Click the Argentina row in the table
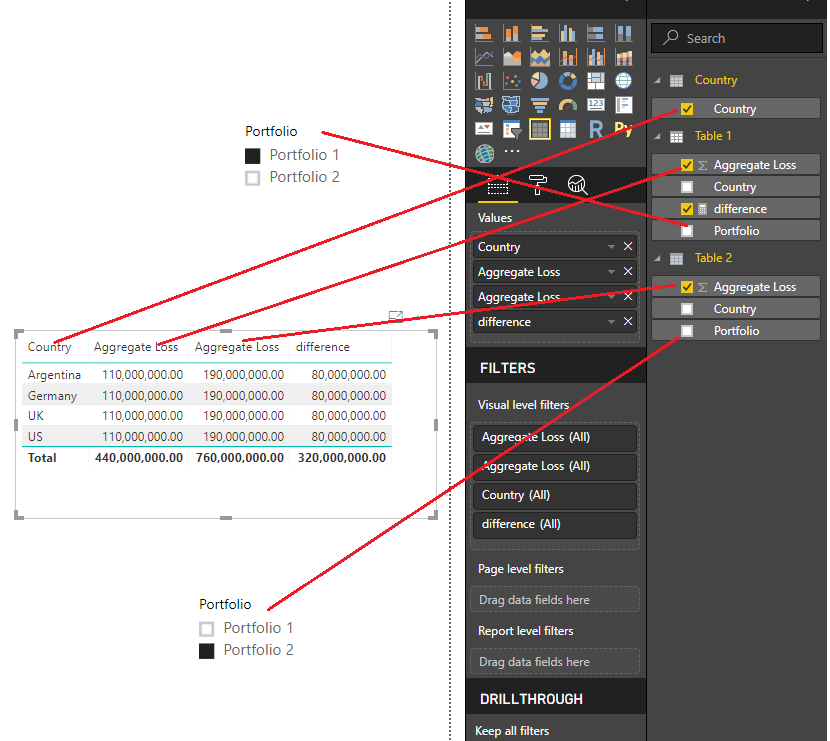Screen dimensions: 830x741 (x=206, y=375)
